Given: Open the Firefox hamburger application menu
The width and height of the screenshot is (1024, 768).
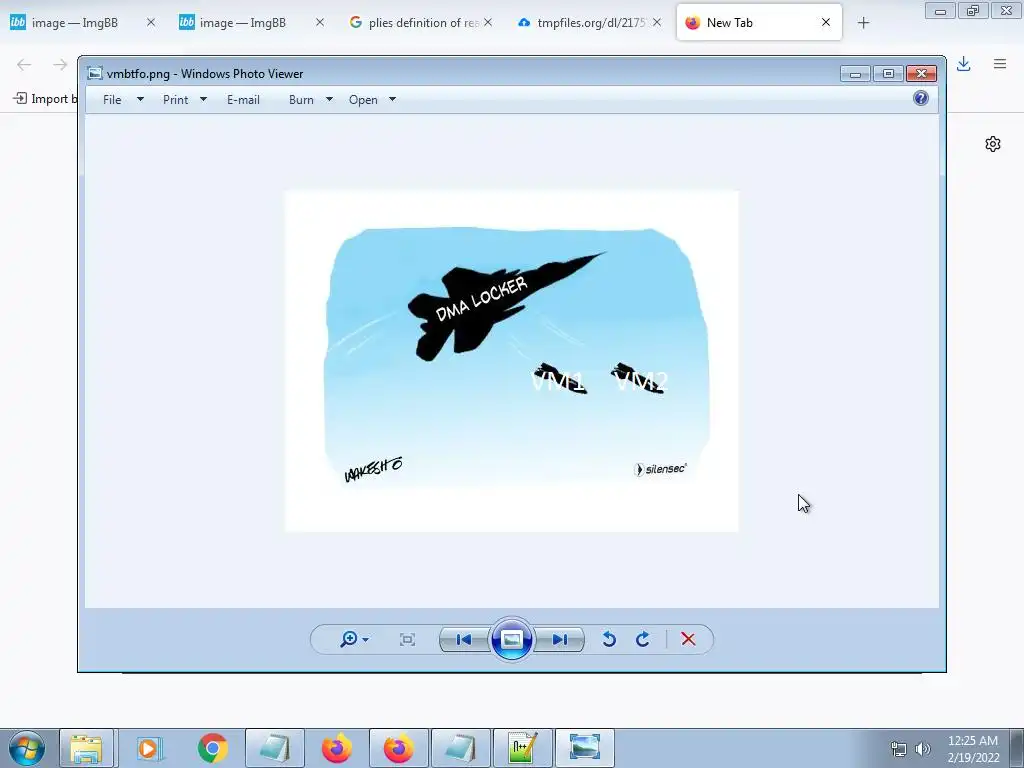Looking at the screenshot, I should [1000, 64].
